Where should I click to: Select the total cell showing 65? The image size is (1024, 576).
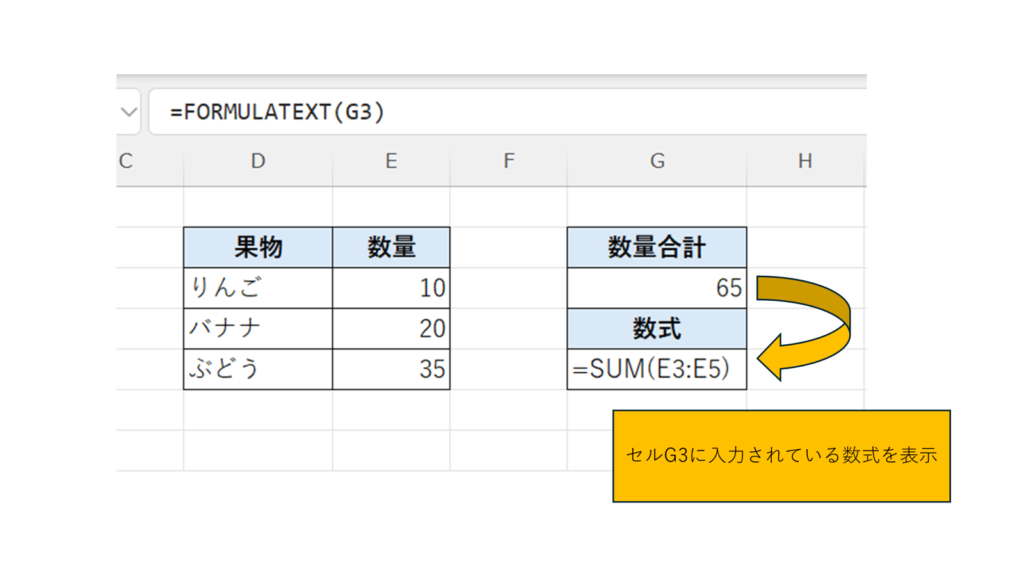(656, 288)
